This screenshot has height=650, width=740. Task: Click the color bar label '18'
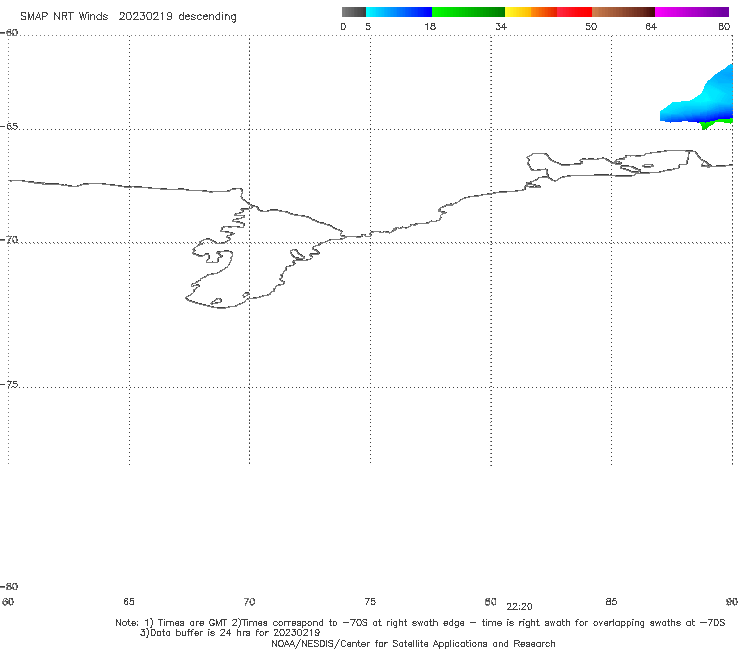pos(430,26)
